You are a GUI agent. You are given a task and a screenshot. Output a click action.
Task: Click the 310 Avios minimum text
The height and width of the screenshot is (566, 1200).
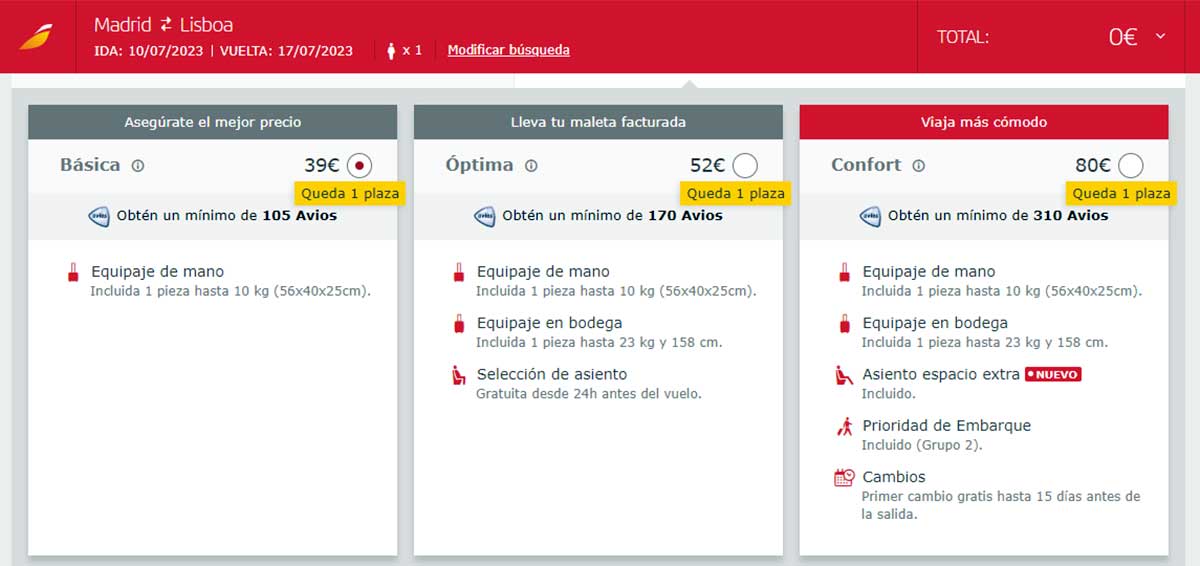[998, 215]
